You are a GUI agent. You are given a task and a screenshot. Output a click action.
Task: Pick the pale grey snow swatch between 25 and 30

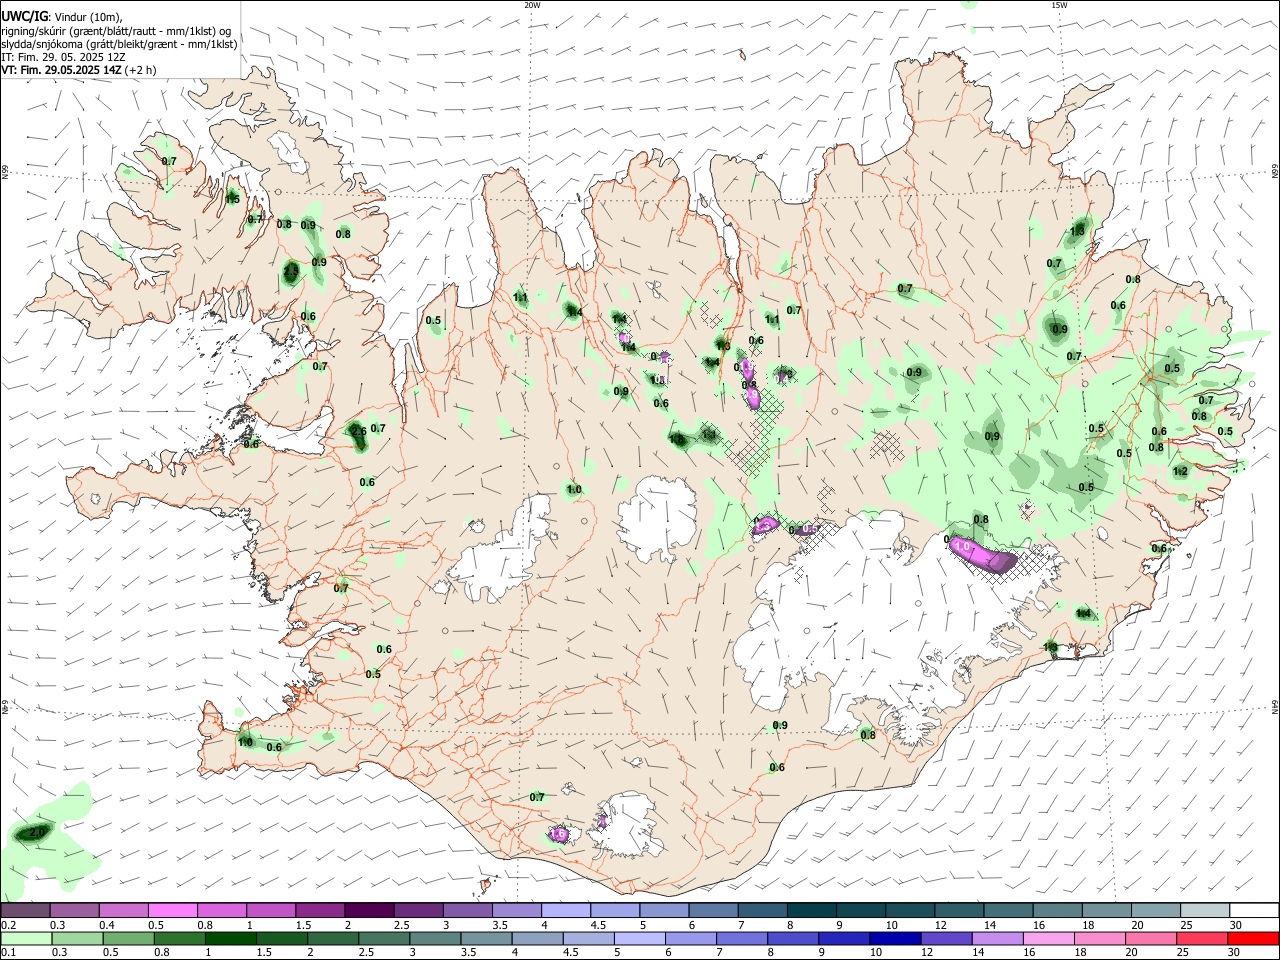(1205, 911)
